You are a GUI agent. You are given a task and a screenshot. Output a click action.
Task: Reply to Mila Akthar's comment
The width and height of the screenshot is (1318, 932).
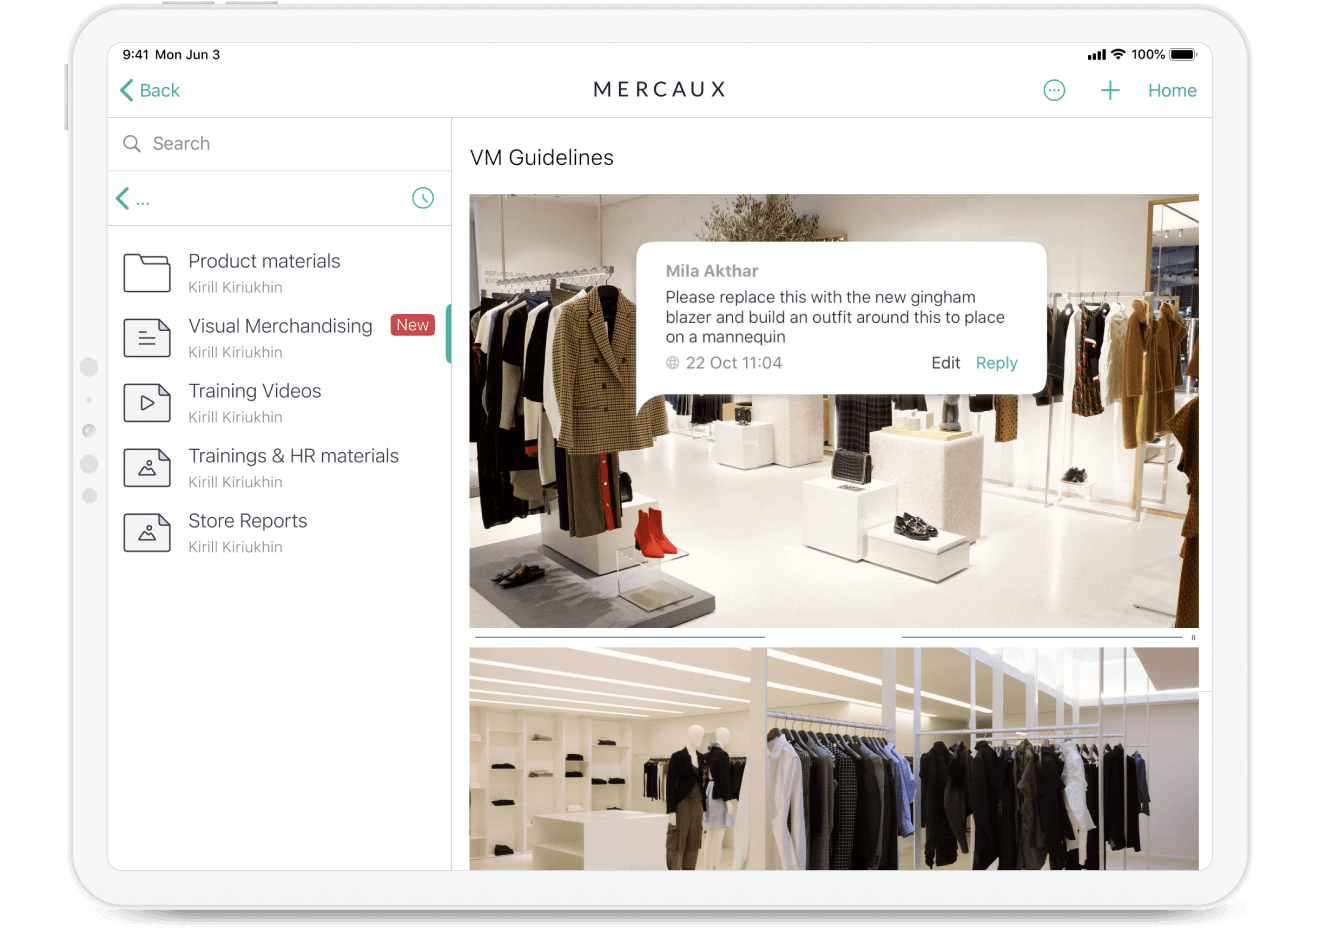(x=996, y=363)
